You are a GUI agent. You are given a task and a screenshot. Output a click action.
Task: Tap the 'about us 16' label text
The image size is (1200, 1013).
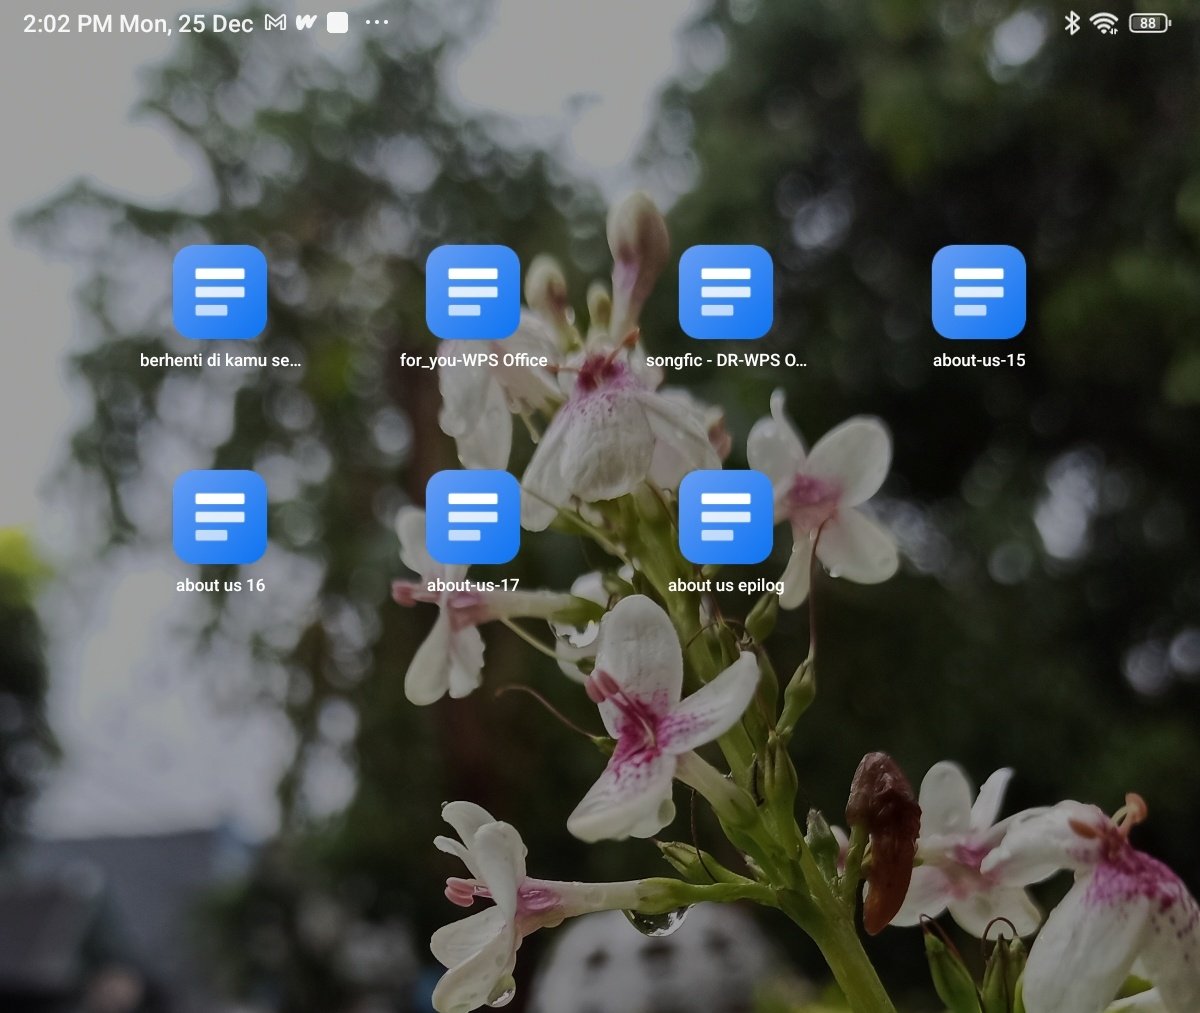(220, 585)
